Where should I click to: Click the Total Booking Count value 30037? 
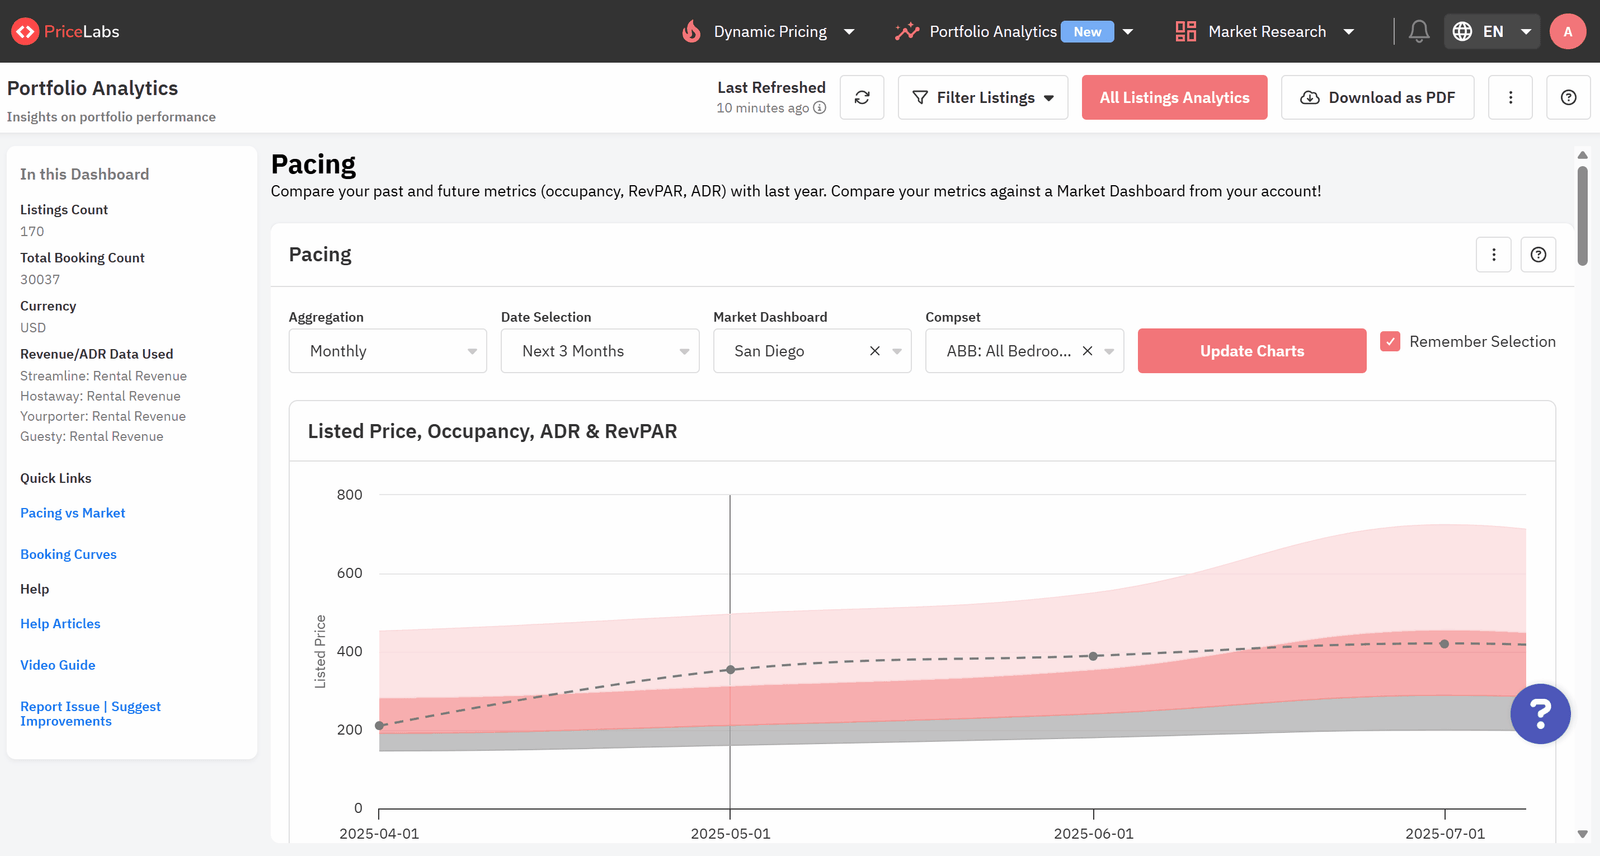point(40,280)
